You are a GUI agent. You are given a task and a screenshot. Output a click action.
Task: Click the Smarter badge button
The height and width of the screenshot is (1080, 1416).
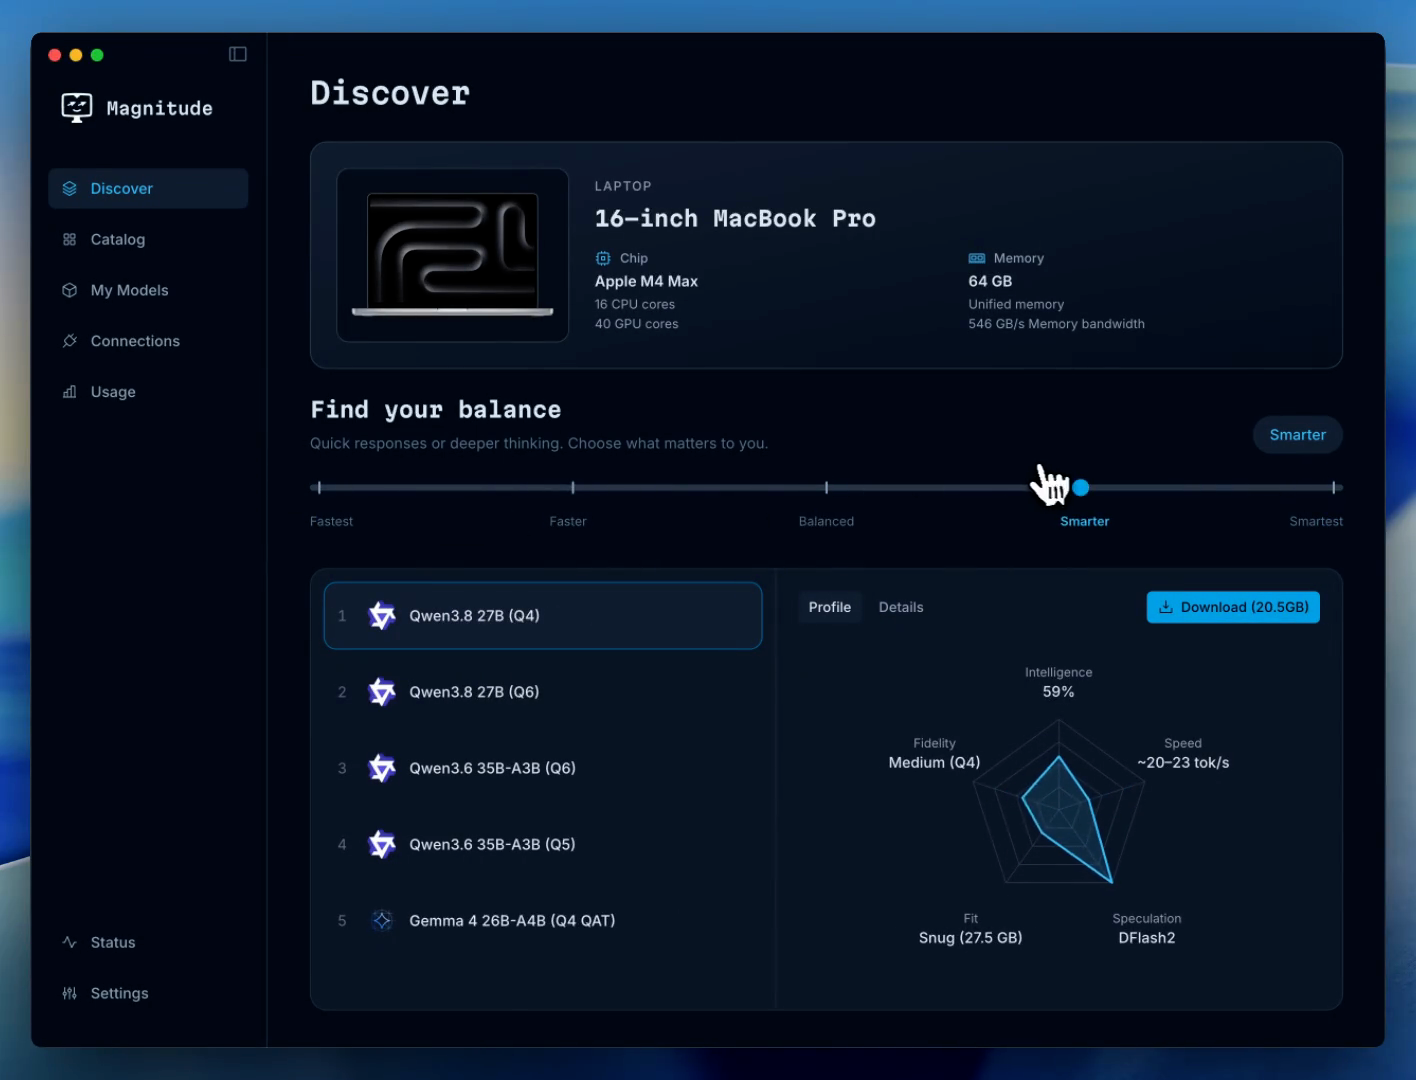click(x=1297, y=435)
